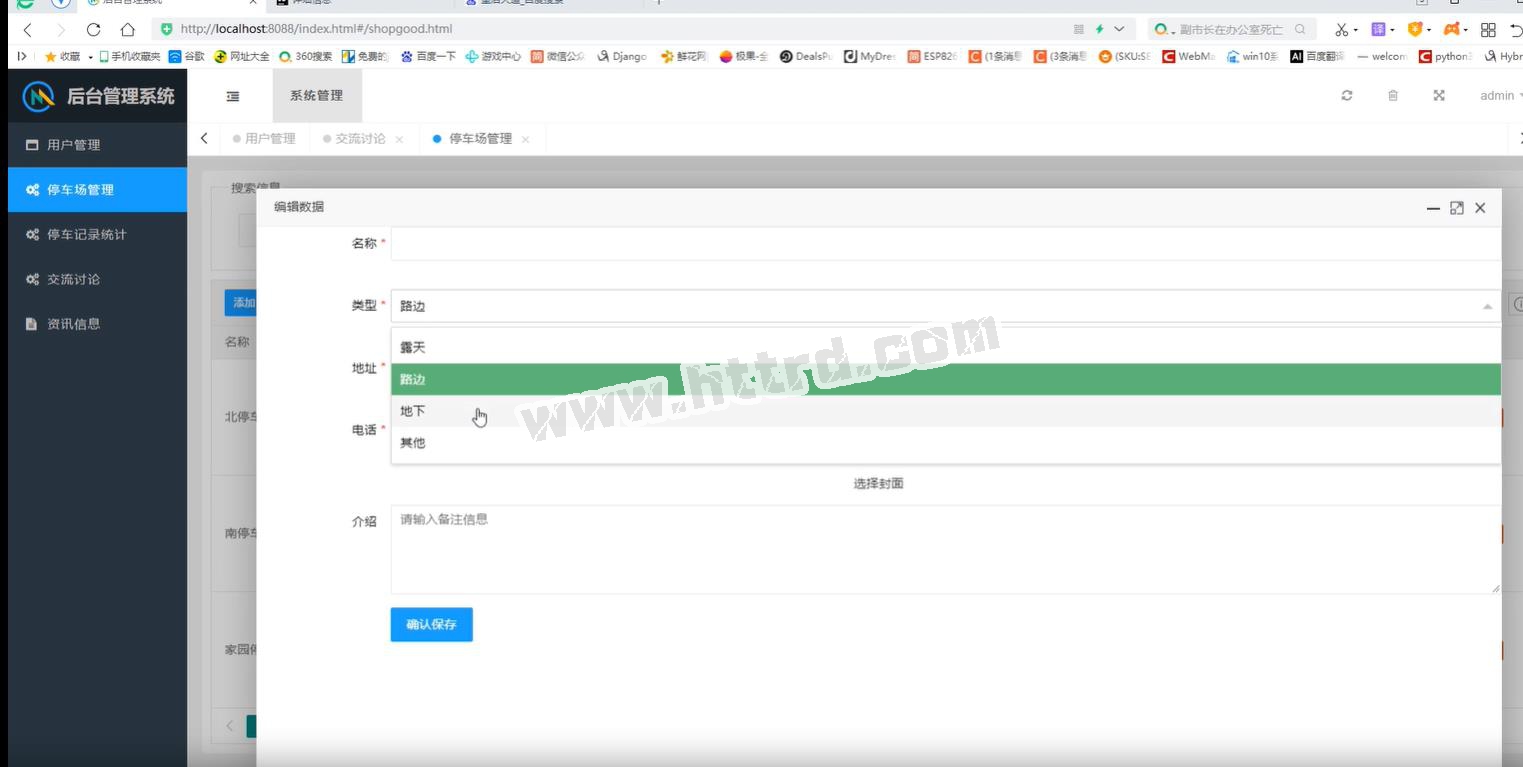The image size is (1523, 767).
Task: Open the browser home page icon
Action: tap(127, 30)
